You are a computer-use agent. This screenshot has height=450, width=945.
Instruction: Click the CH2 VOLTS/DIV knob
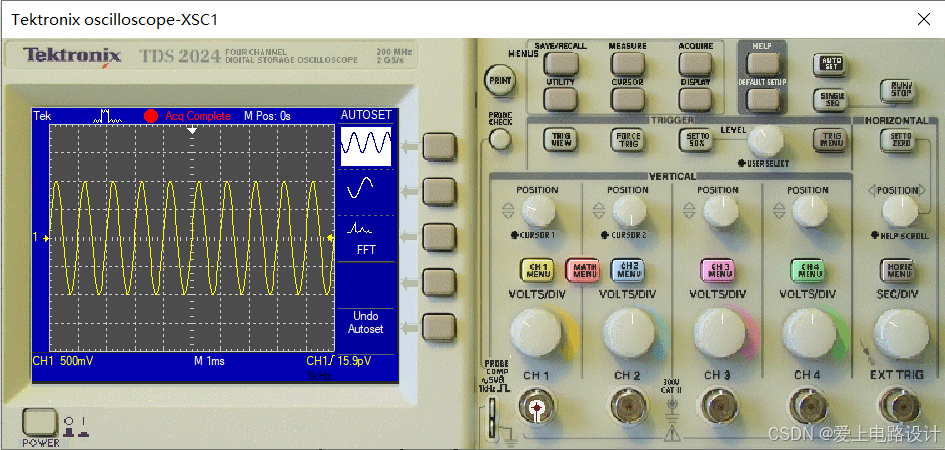point(629,333)
